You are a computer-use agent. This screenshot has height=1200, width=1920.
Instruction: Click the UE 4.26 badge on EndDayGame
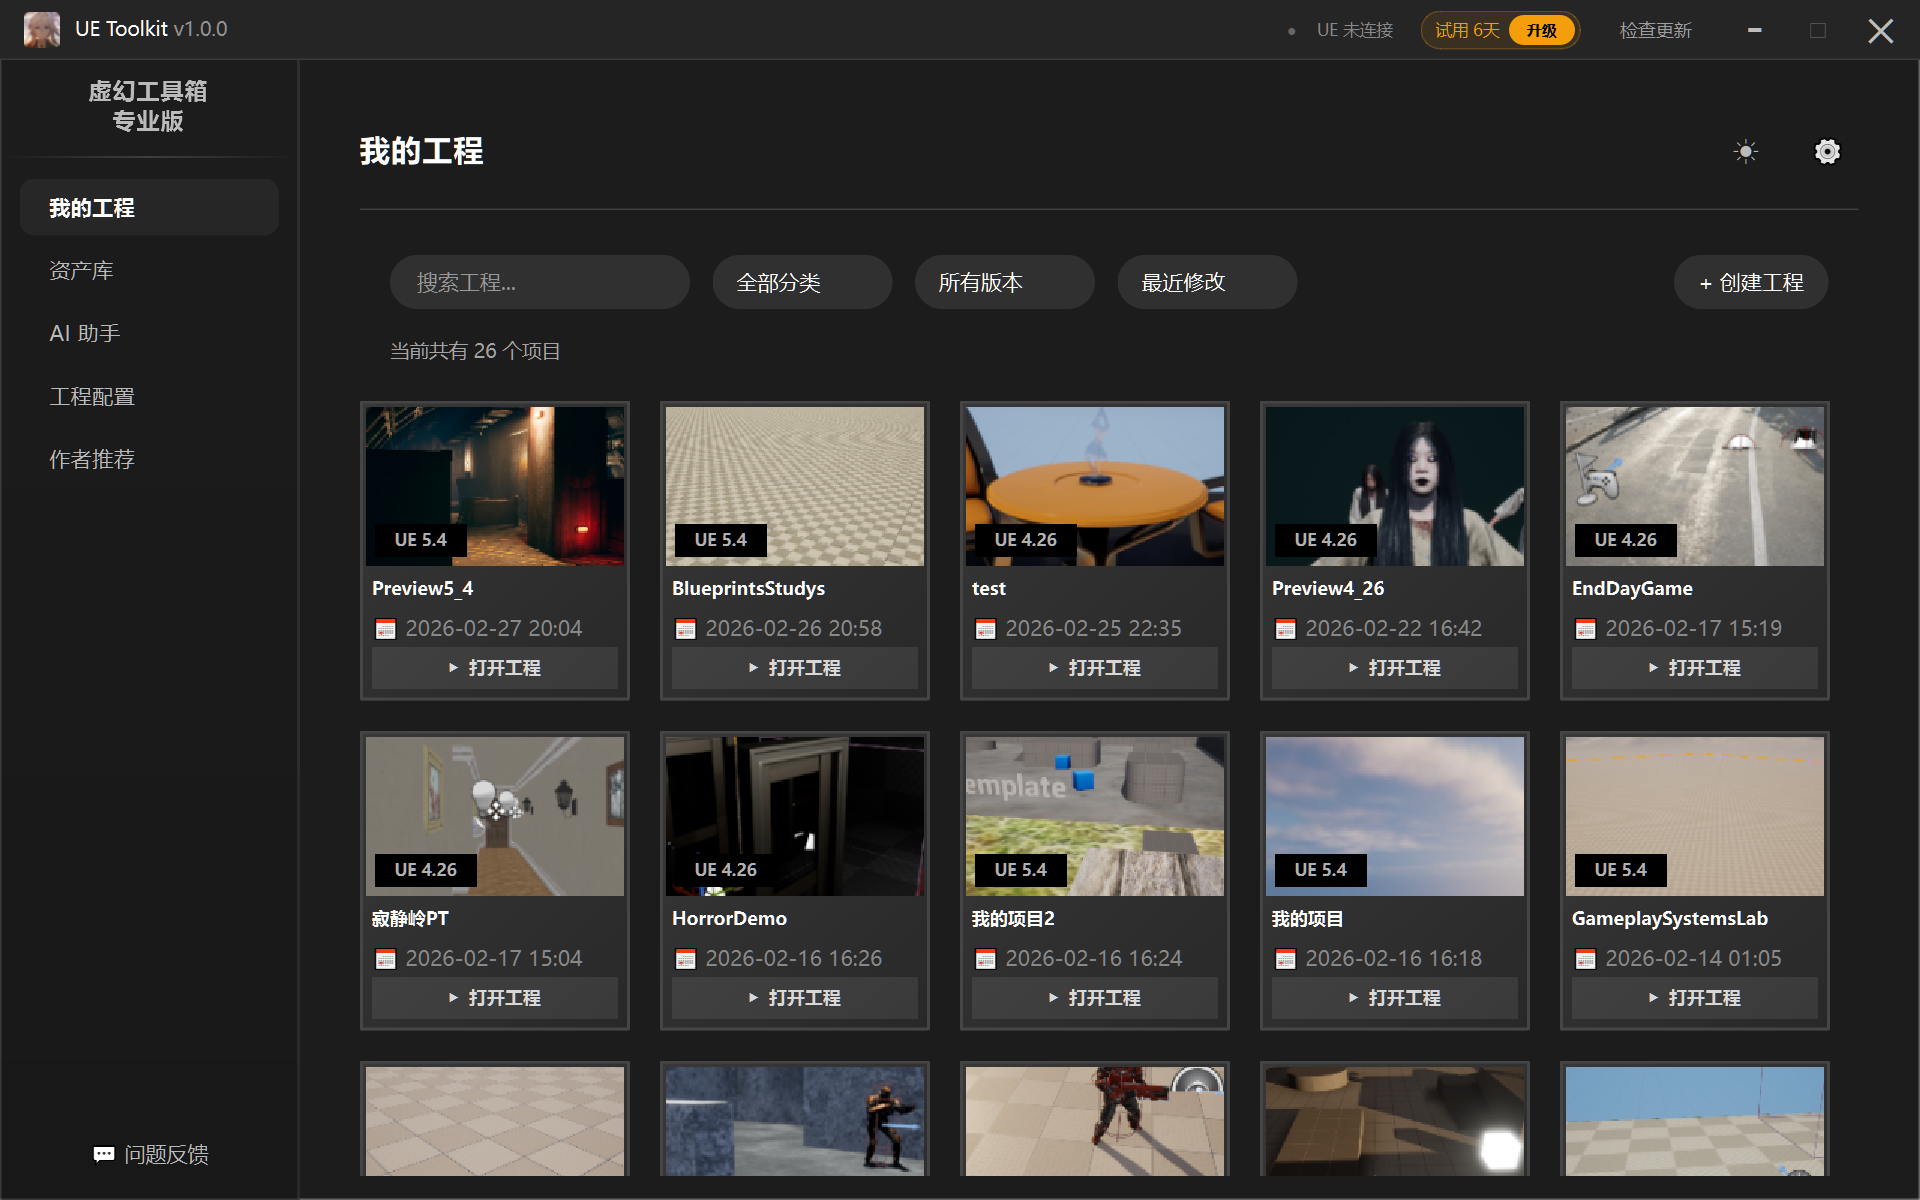pos(1625,540)
